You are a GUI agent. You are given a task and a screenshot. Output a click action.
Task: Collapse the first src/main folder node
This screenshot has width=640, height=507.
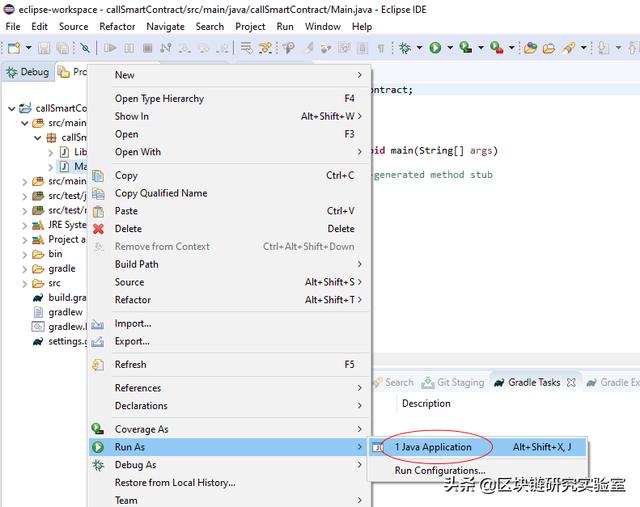(x=24, y=123)
